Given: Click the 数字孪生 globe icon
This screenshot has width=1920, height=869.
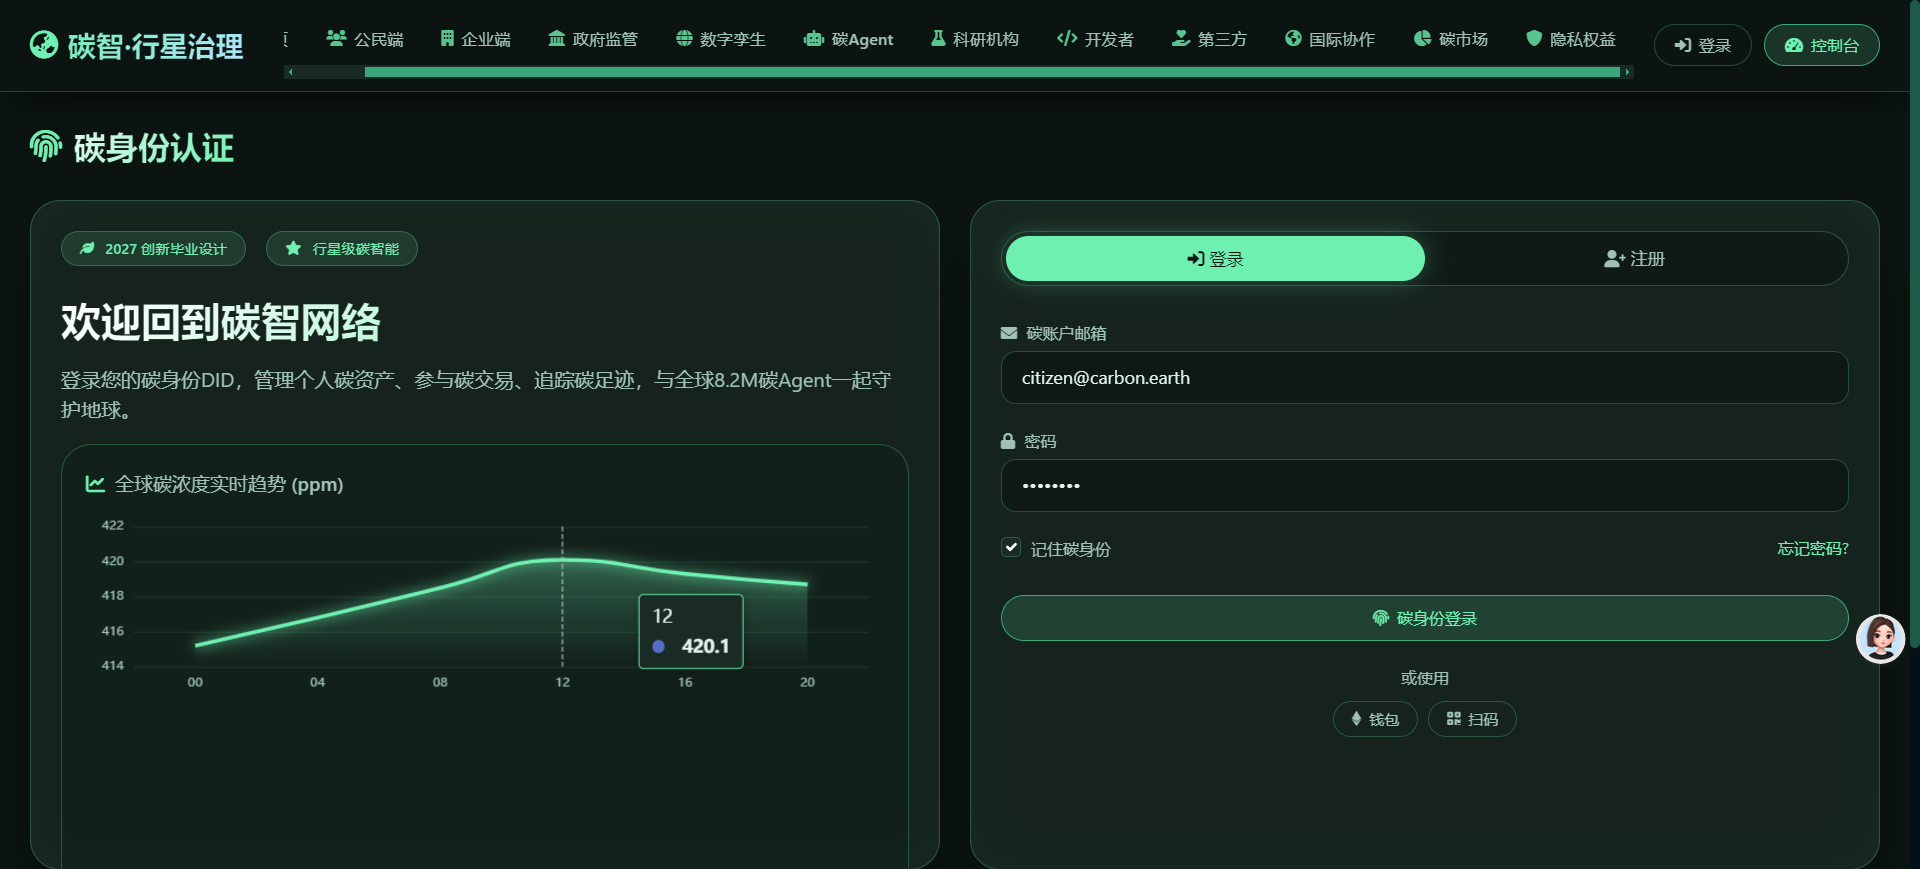Looking at the screenshot, I should tap(684, 38).
